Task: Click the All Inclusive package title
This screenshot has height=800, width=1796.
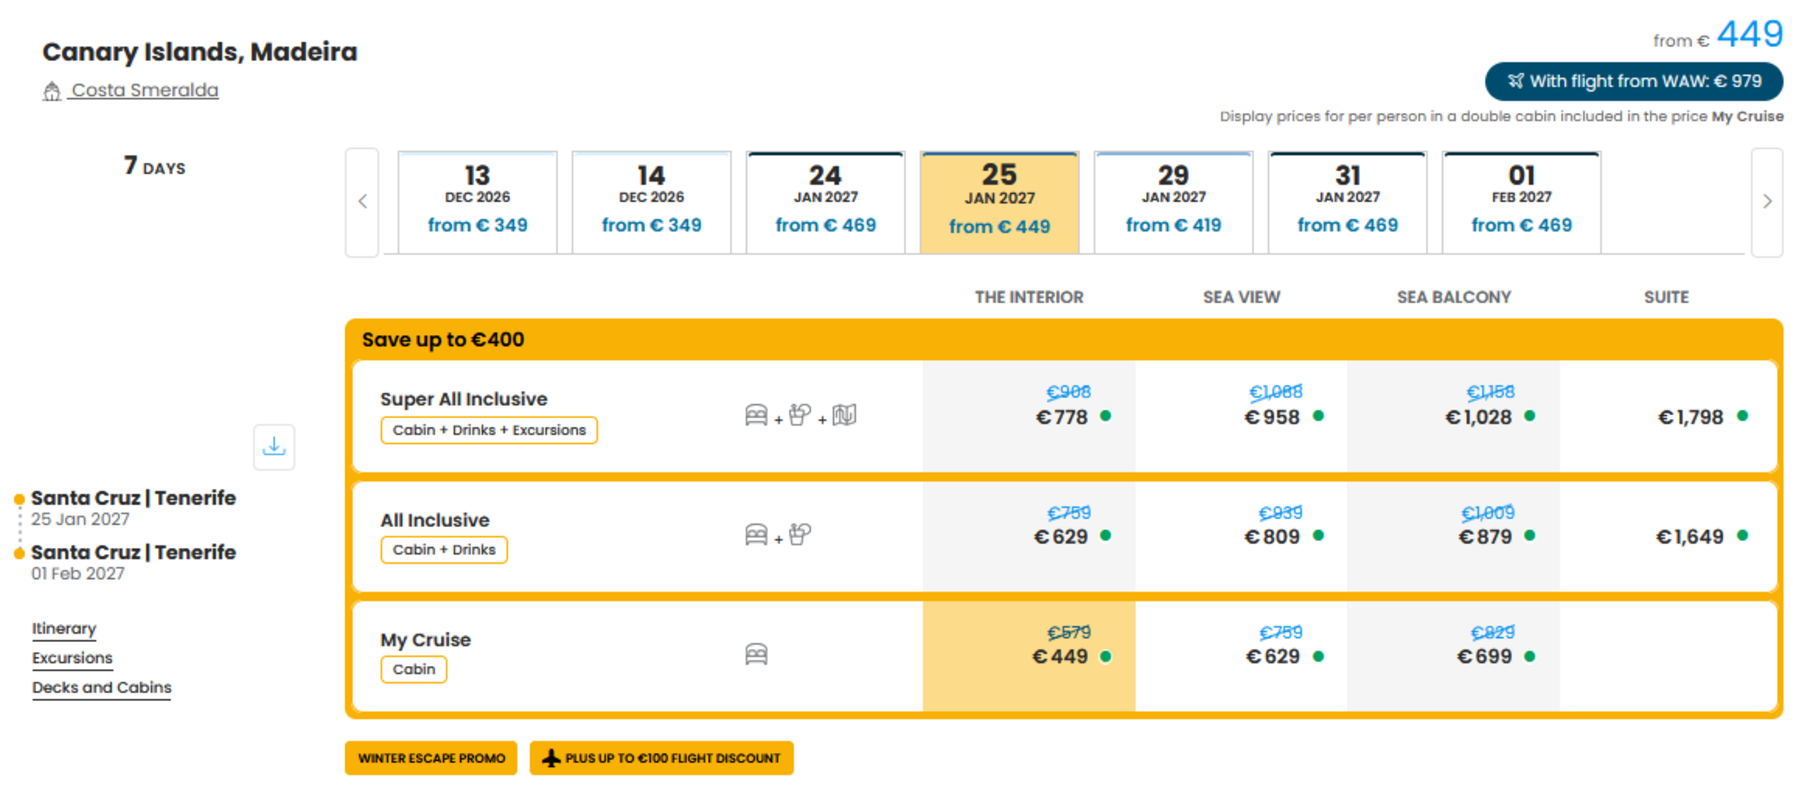Action: pos(435,520)
